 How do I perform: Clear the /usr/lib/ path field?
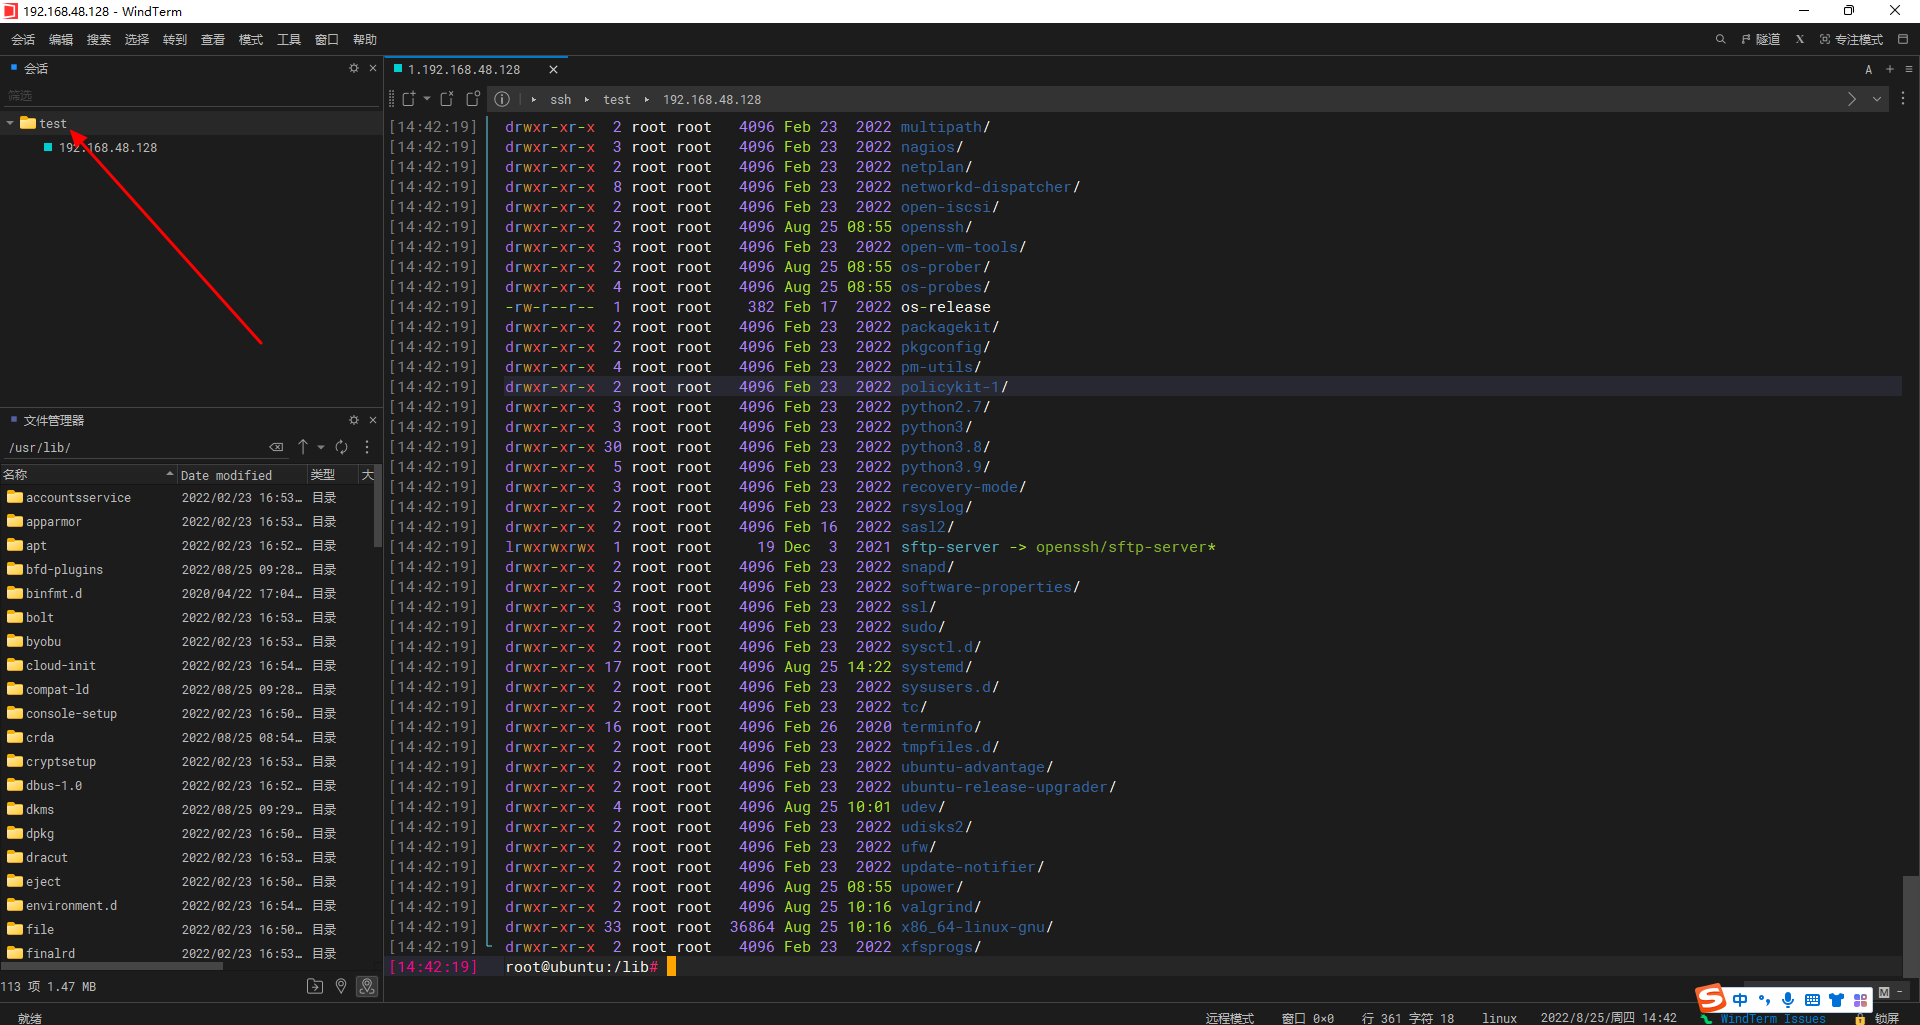[276, 447]
